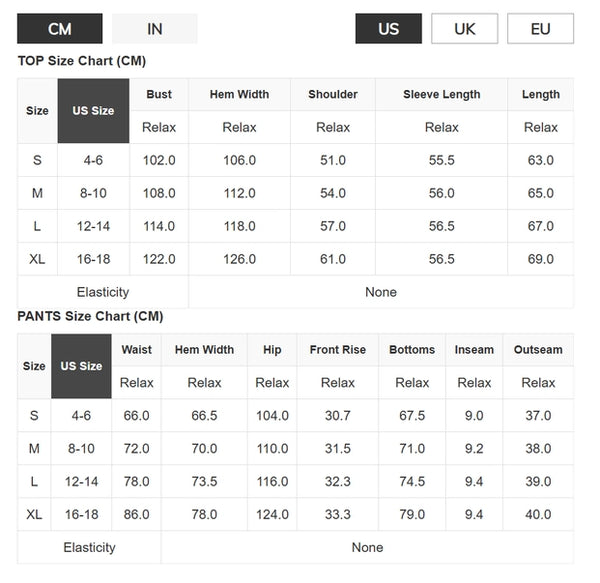Click the Outseam column header
Image resolution: width=600 pixels, height=583 pixels.
[538, 350]
